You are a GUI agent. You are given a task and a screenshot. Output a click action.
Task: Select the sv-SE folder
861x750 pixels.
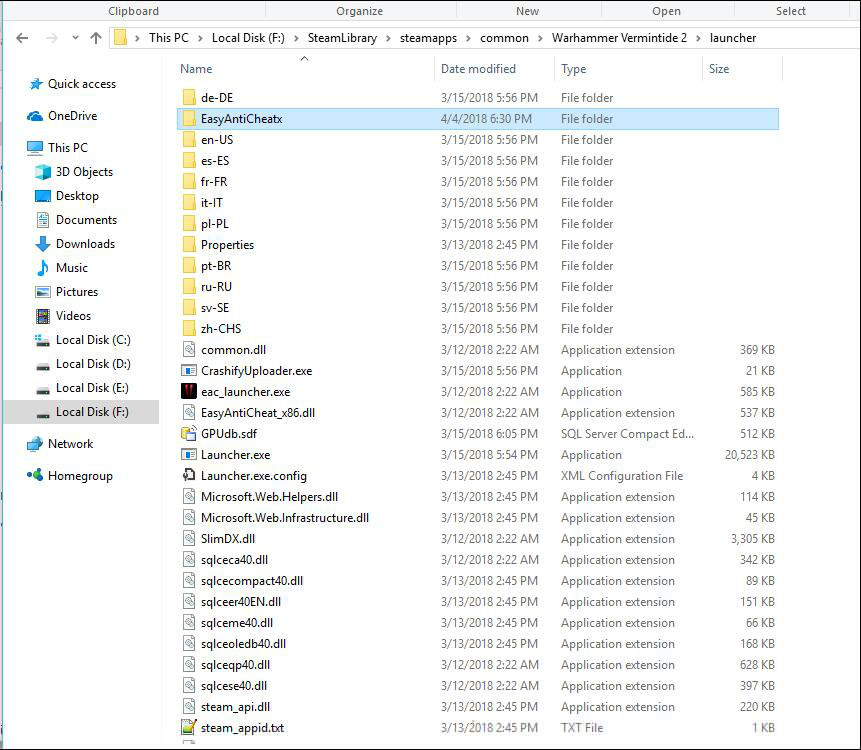[478, 308]
